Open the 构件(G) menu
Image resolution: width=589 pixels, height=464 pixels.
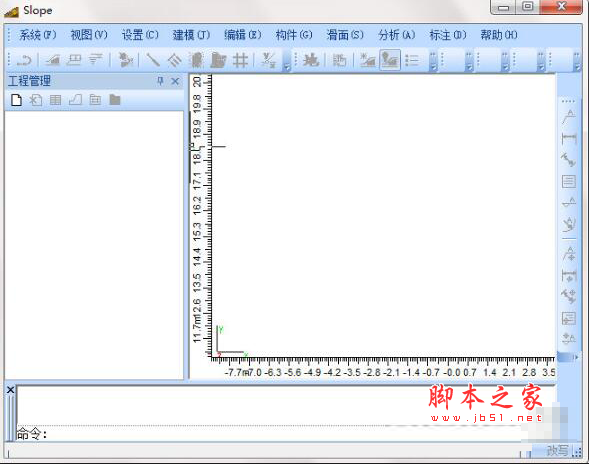(x=294, y=35)
